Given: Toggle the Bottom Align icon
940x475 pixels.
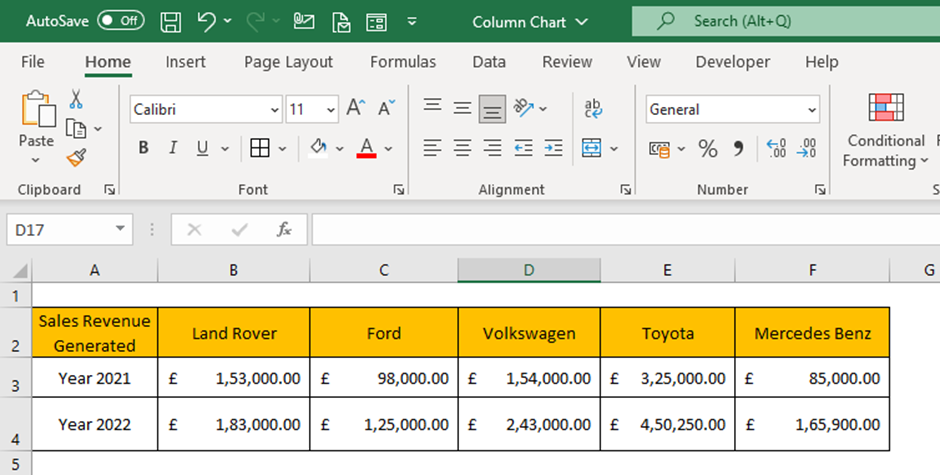Looking at the screenshot, I should [x=492, y=109].
